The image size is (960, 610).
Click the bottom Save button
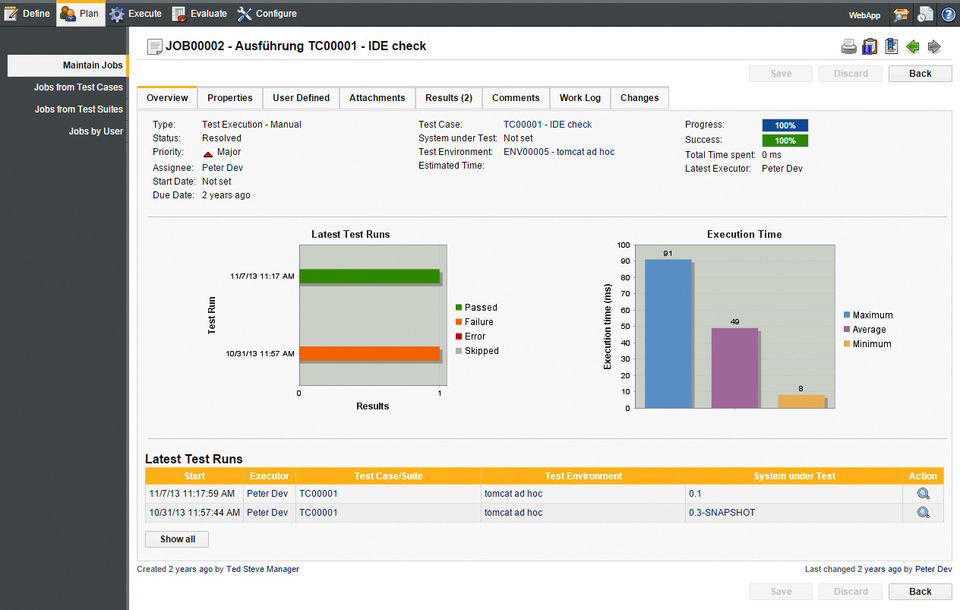(781, 592)
